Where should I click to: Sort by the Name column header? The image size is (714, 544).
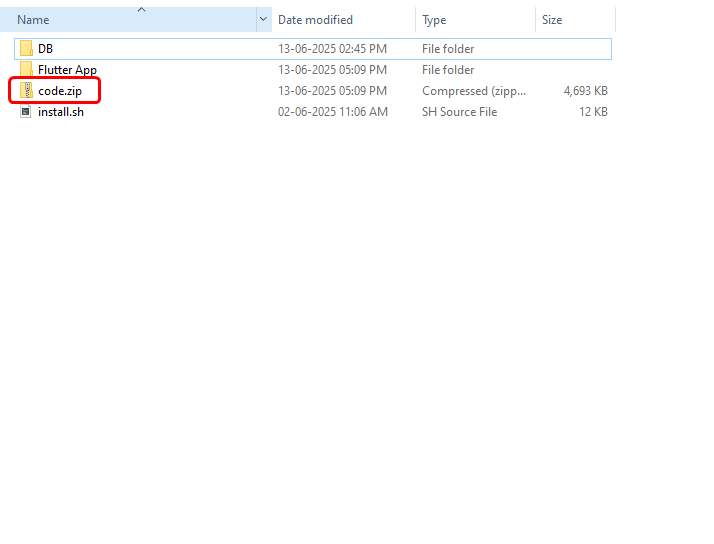[x=128, y=20]
